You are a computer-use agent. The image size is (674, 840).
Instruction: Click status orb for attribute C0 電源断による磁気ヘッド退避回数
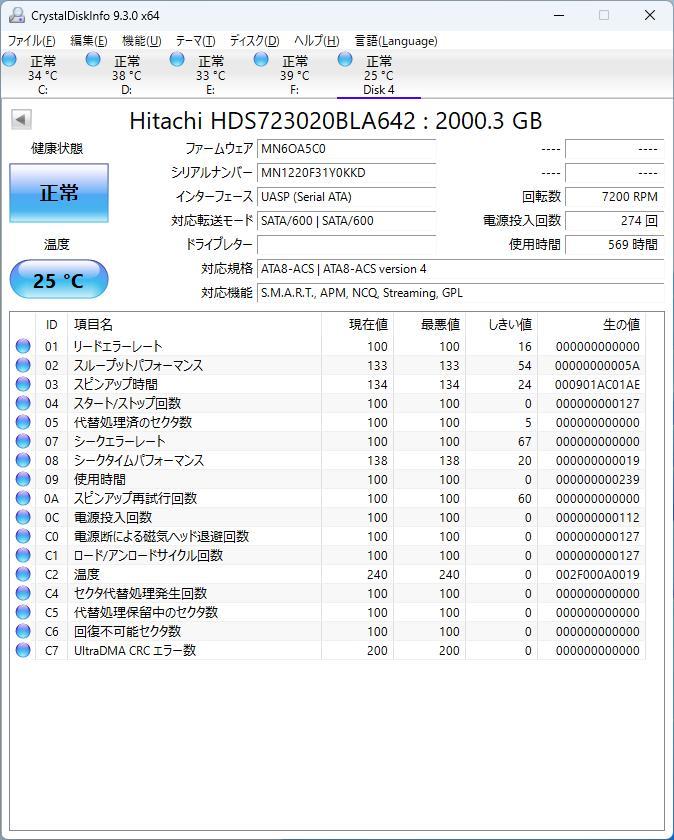[x=23, y=536]
